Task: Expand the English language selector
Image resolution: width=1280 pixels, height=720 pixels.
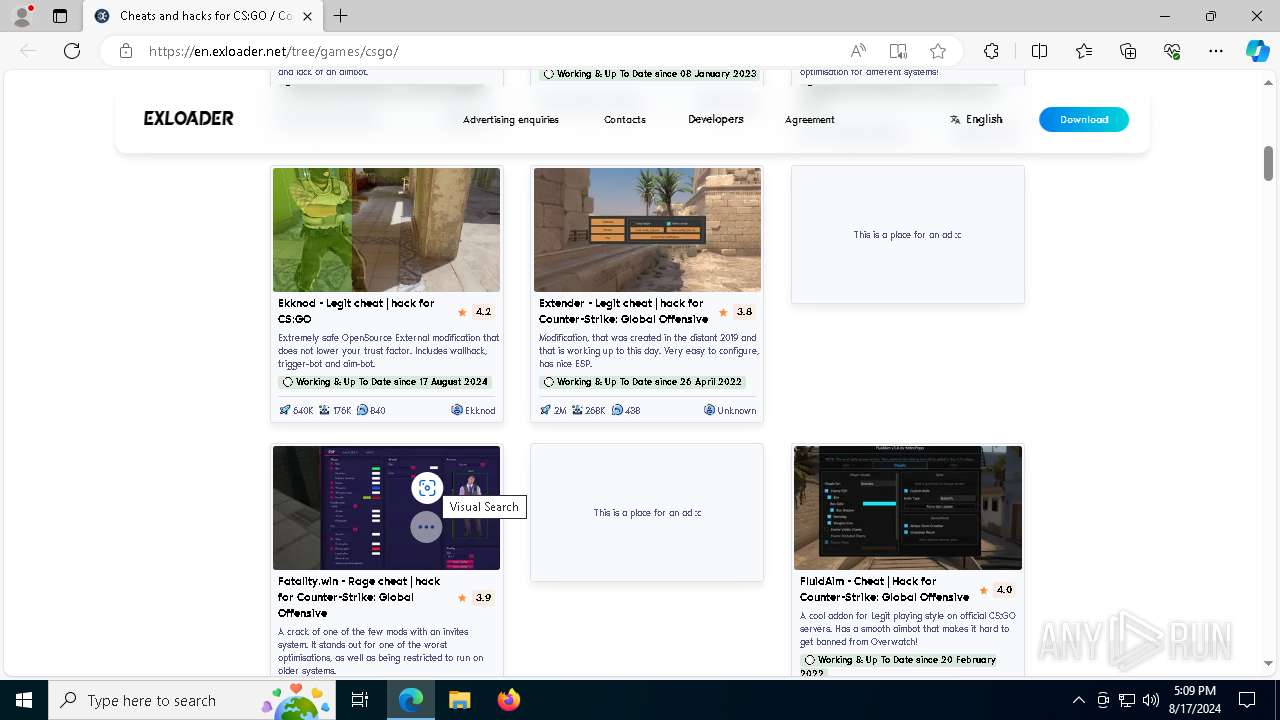Action: pos(976,119)
